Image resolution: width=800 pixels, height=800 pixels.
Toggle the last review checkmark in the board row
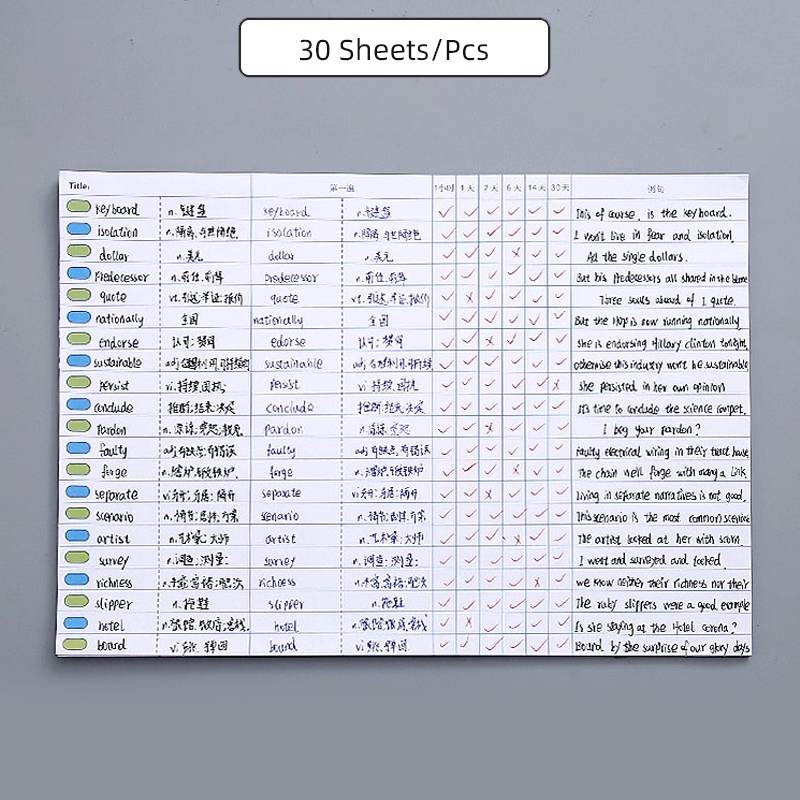click(x=558, y=647)
